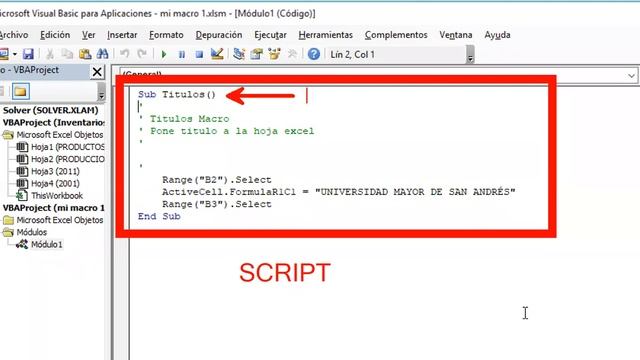Click the Titulos Macro comment line

tap(184, 119)
